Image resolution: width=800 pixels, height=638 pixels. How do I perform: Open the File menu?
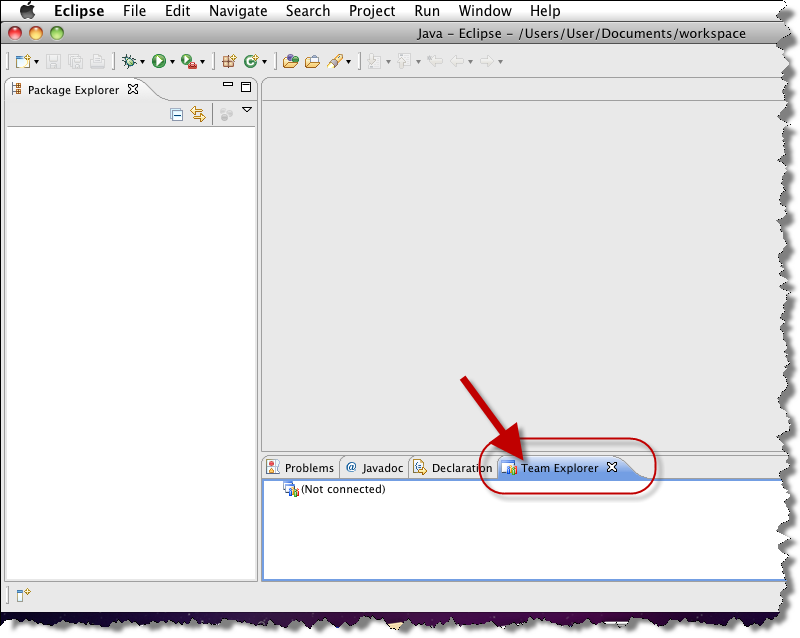click(x=134, y=11)
